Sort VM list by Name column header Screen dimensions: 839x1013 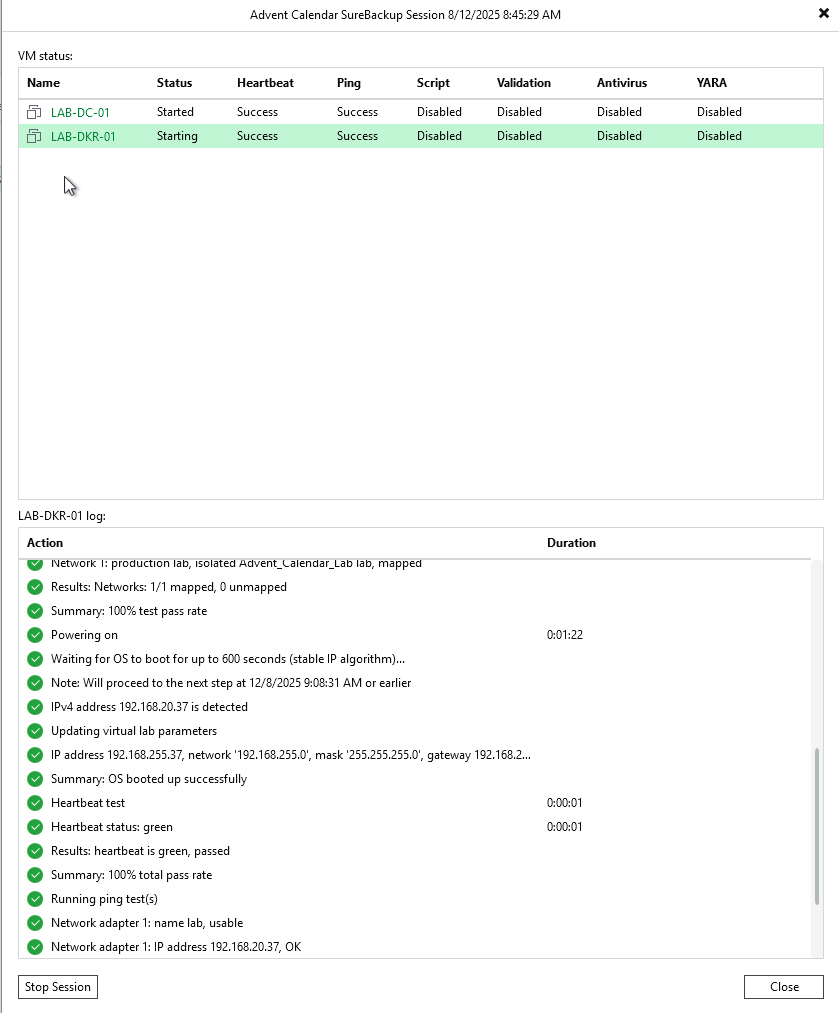[44, 83]
